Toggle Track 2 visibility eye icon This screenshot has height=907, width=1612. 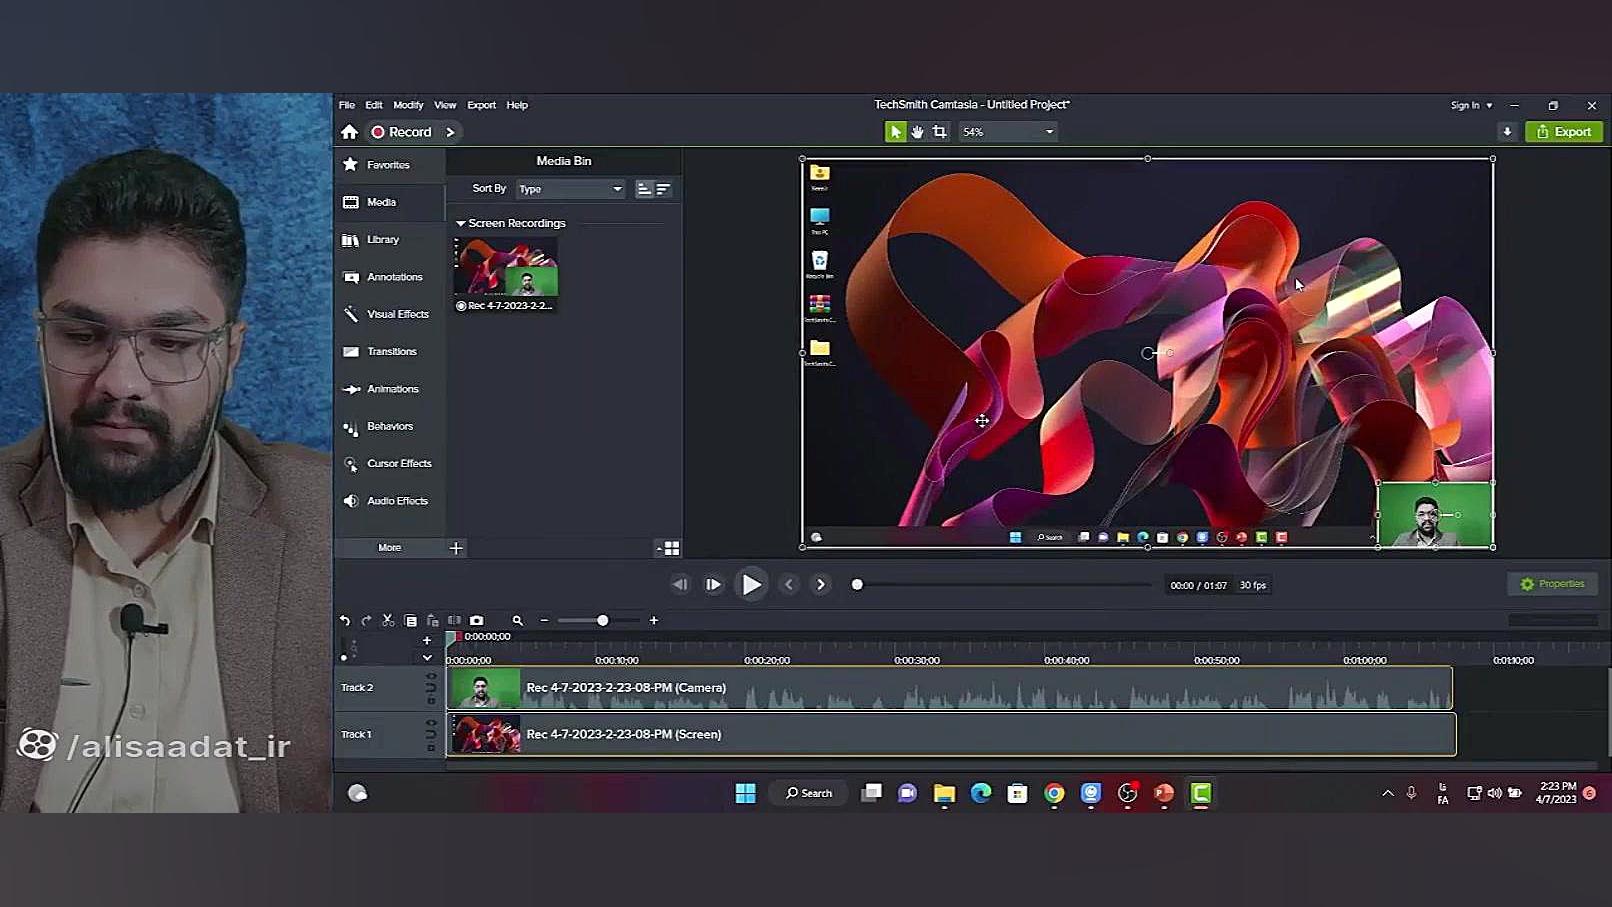[431, 677]
